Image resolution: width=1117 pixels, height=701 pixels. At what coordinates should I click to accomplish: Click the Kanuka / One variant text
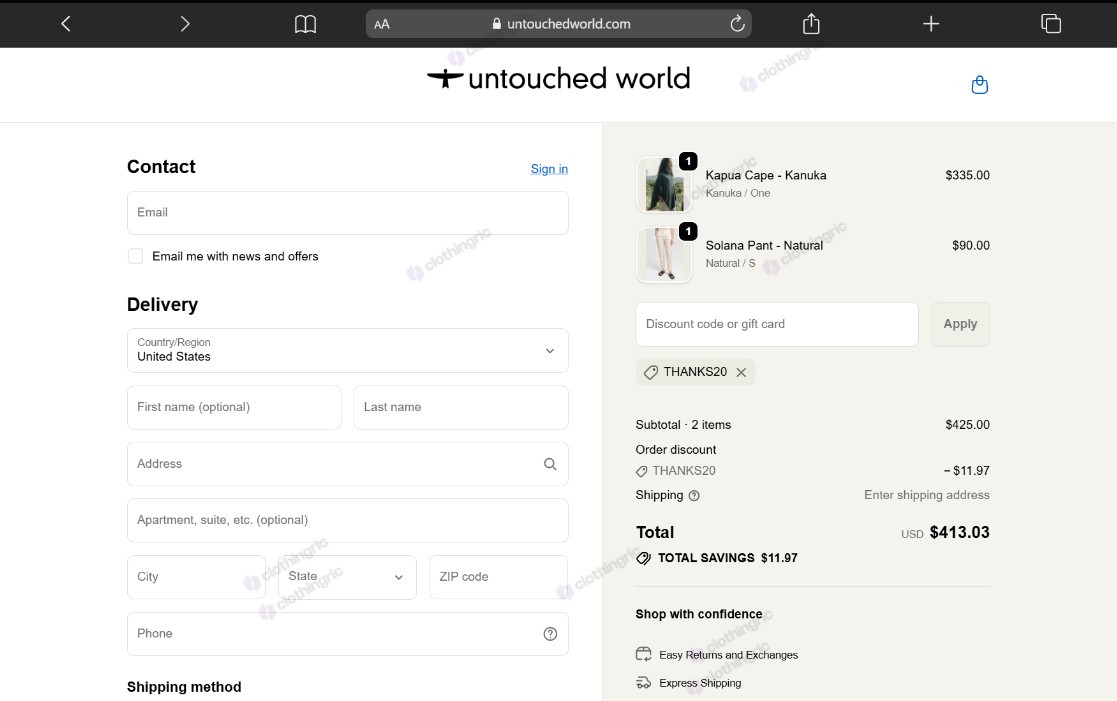pyautogui.click(x=738, y=193)
